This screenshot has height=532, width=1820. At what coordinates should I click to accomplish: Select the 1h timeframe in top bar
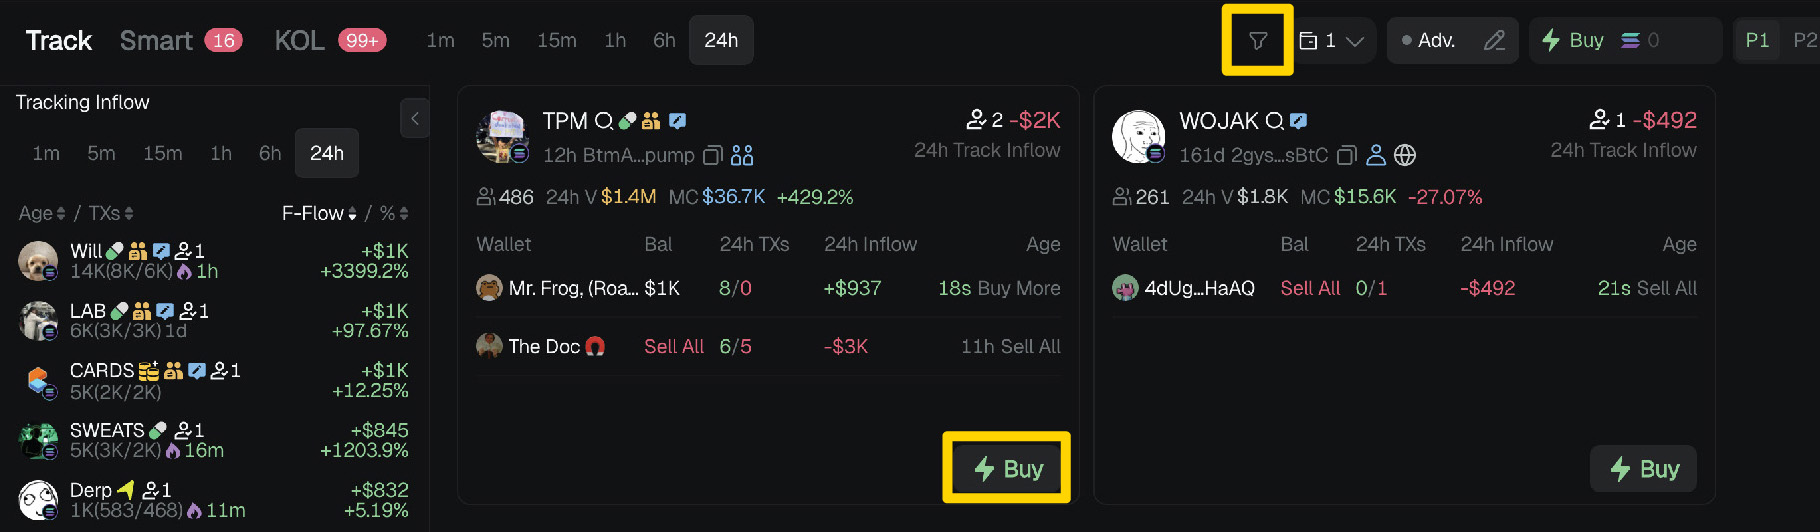[x=615, y=41]
